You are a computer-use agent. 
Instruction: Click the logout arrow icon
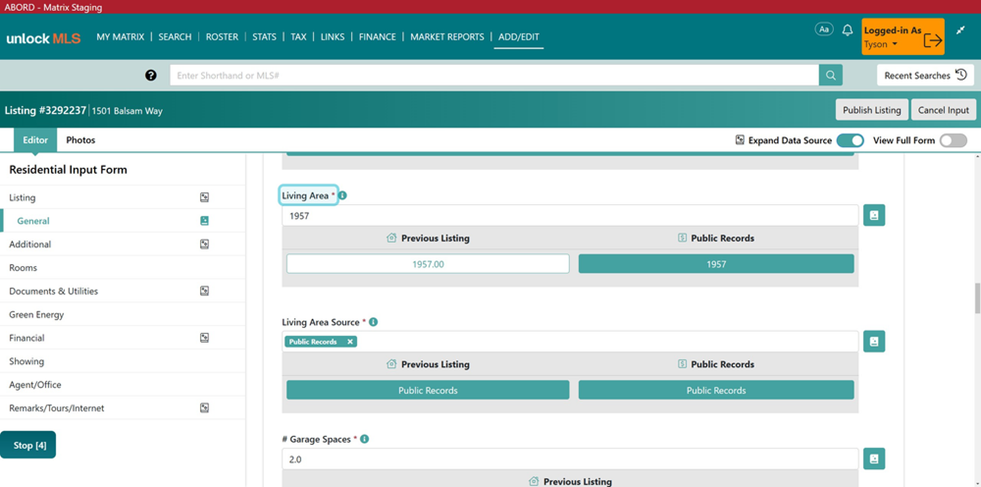click(932, 40)
